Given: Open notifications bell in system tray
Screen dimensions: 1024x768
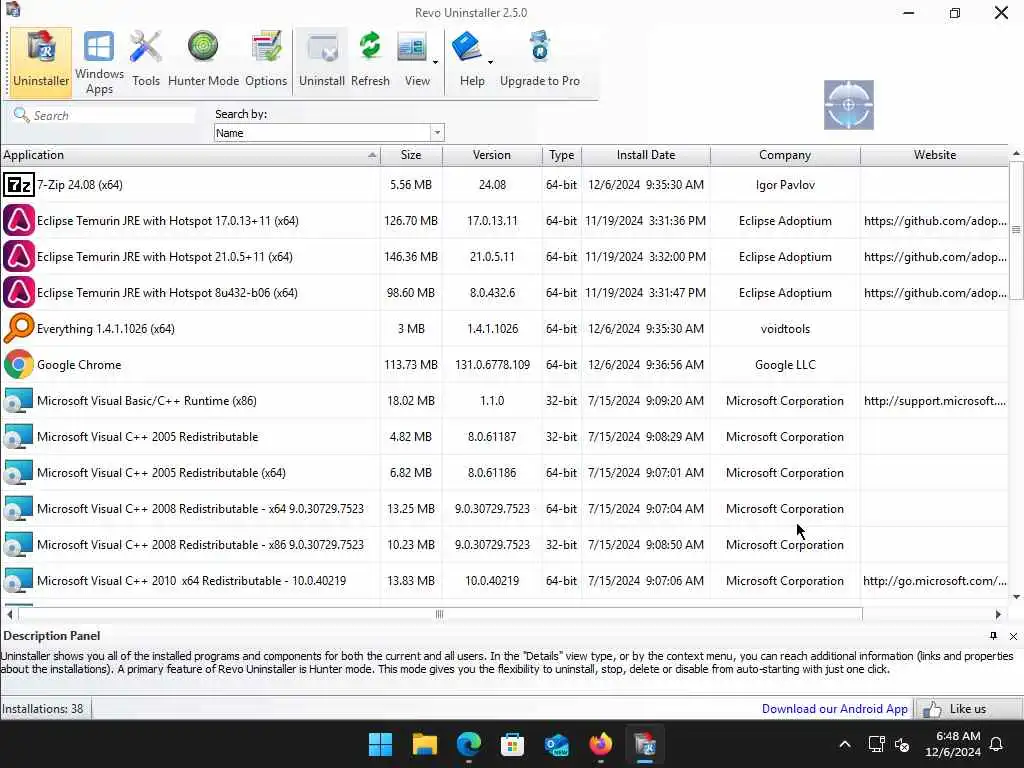Looking at the screenshot, I should pyautogui.click(x=996, y=744).
